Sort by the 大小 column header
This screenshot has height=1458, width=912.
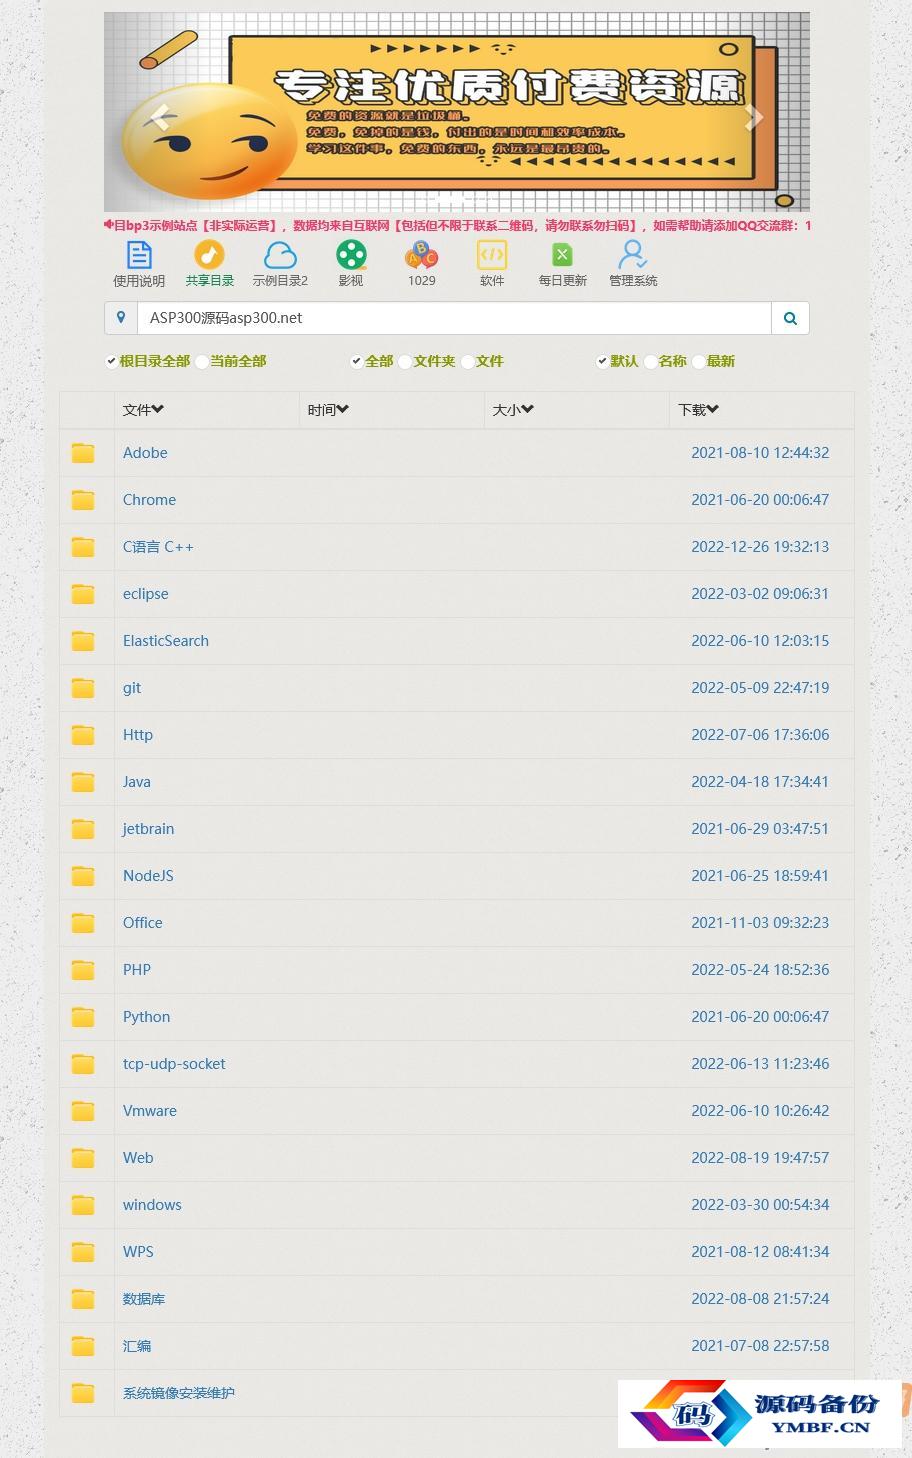[x=513, y=410]
